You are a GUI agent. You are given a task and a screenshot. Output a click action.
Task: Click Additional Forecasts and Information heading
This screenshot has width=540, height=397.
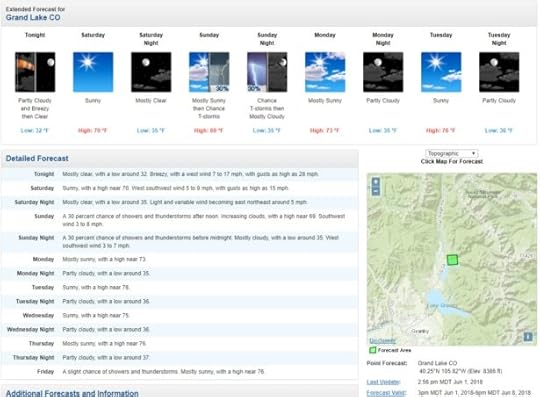pos(72,393)
